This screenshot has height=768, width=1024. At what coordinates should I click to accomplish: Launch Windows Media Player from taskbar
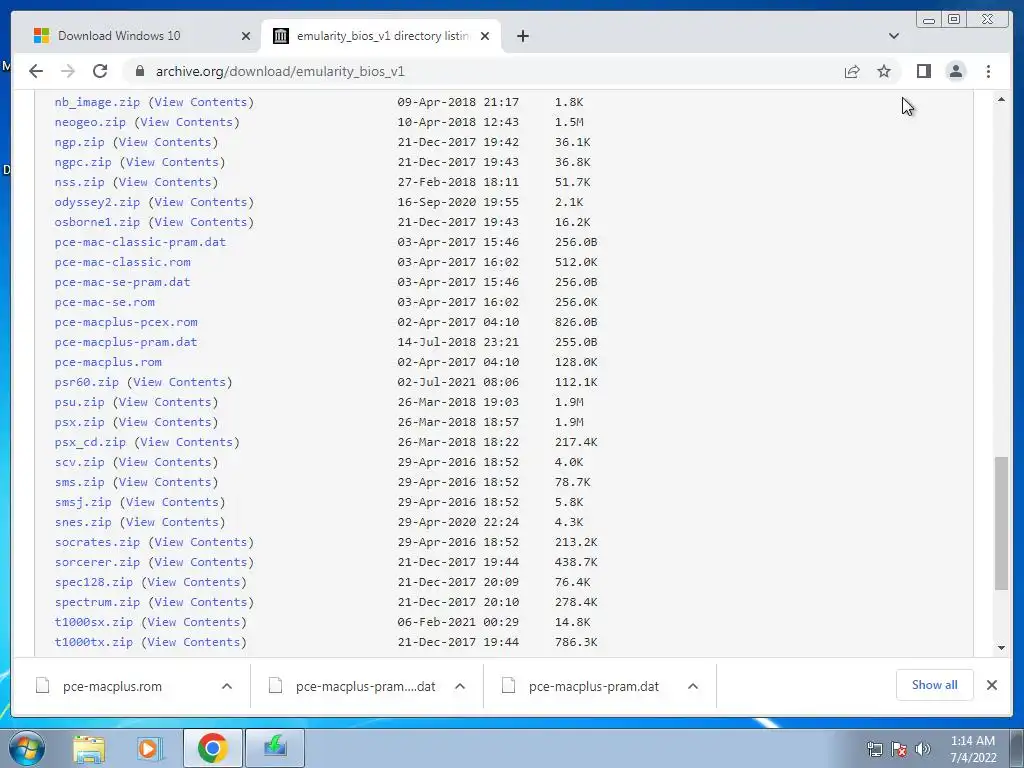149,748
